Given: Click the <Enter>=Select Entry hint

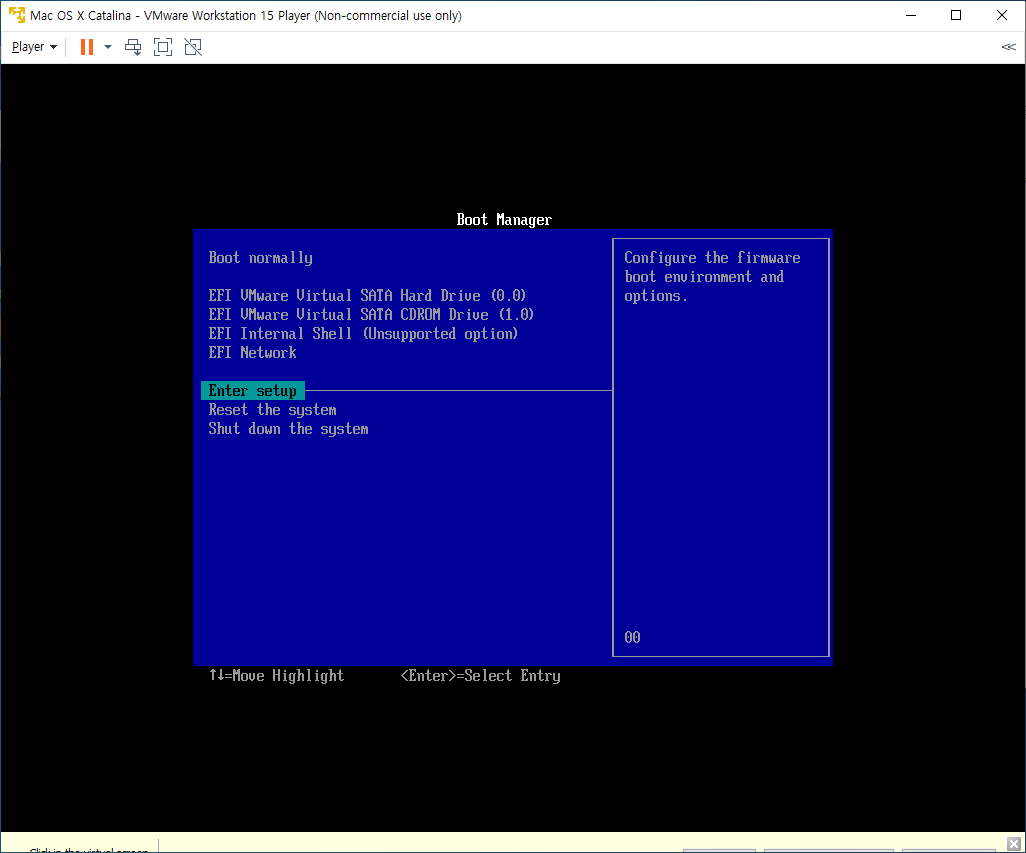Looking at the screenshot, I should coord(480,676).
